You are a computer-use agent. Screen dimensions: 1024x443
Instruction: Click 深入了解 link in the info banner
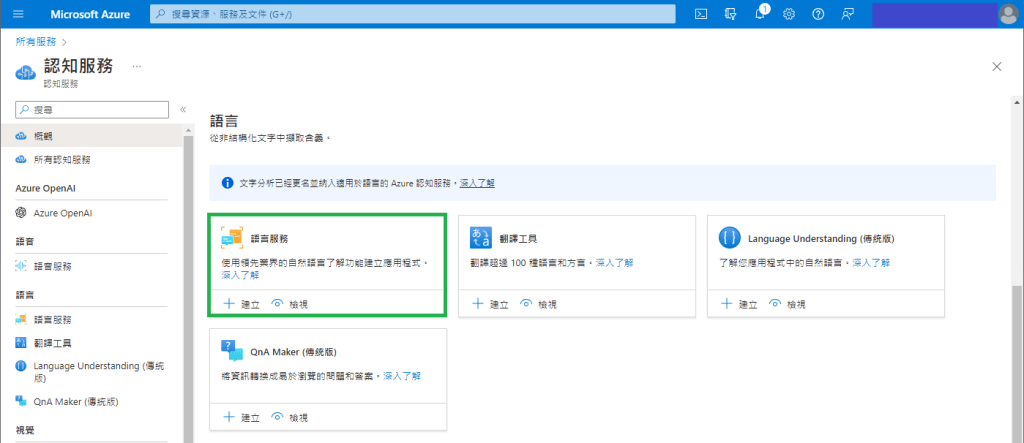pos(477,183)
